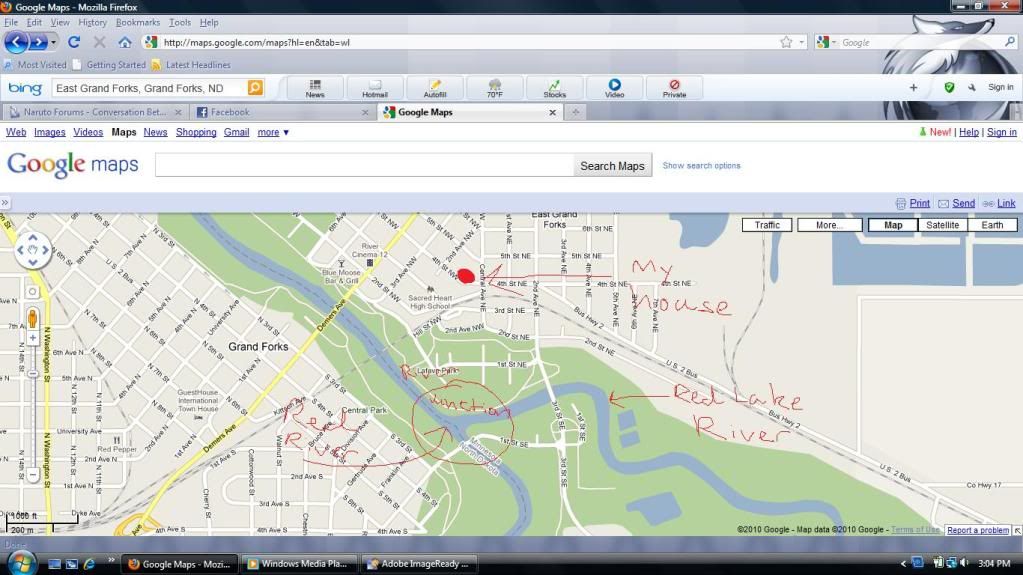Switch map view to Earth
The height and width of the screenshot is (575, 1023).
992,225
